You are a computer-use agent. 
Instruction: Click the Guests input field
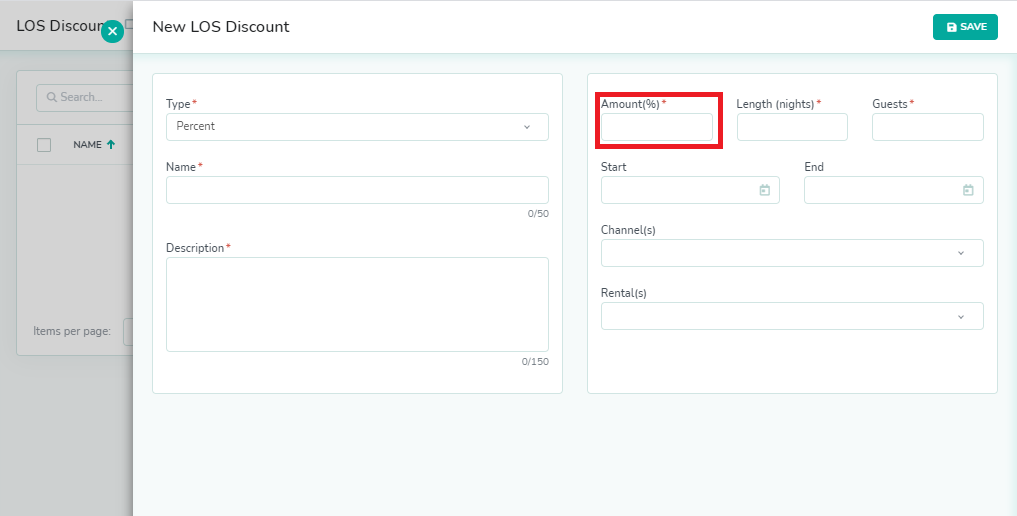[927, 127]
